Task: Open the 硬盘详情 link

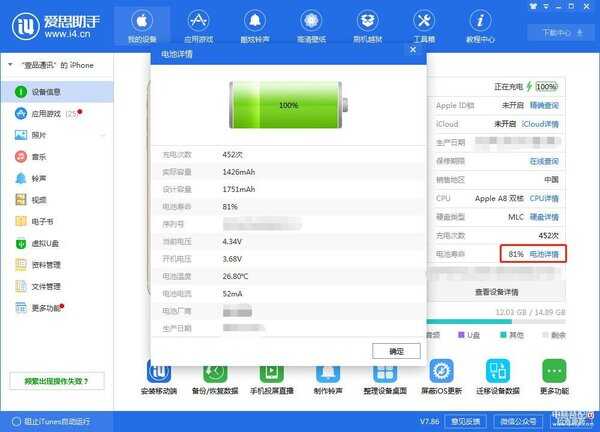Action: tap(544, 217)
